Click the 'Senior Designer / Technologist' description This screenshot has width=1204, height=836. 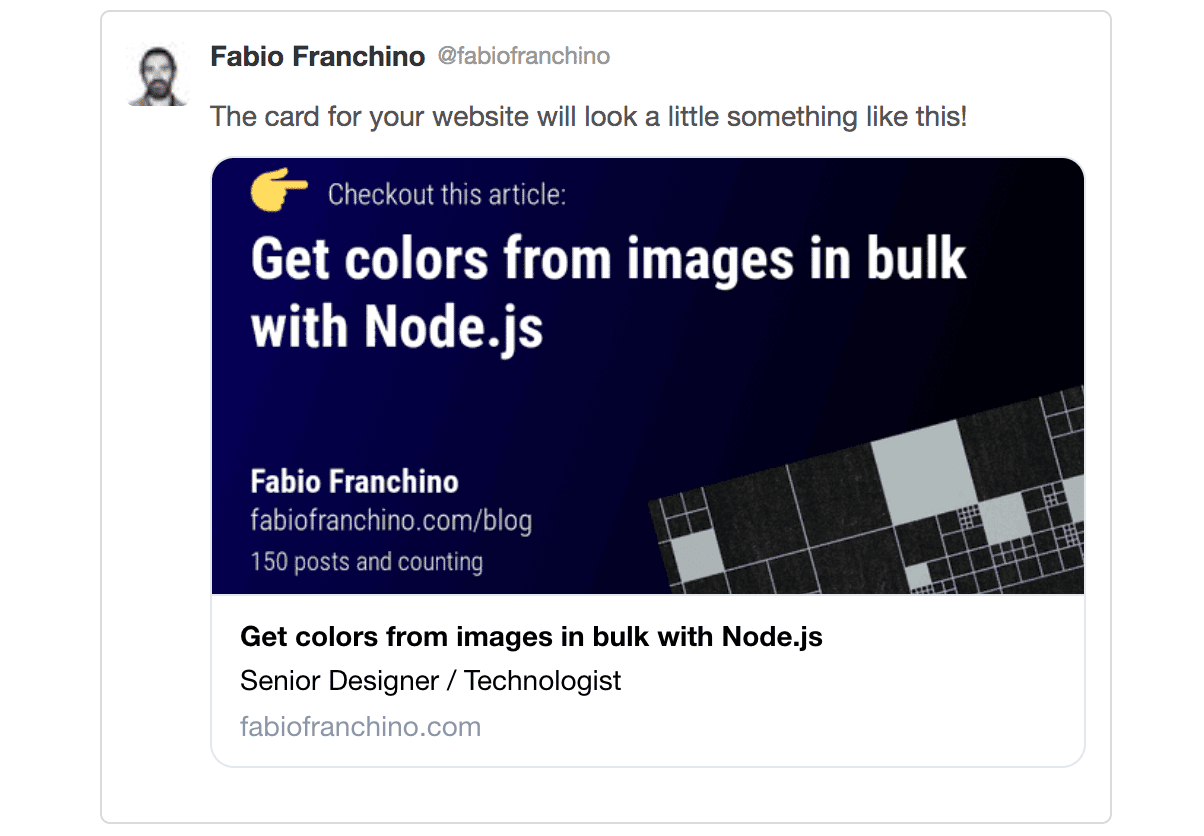coord(431,681)
